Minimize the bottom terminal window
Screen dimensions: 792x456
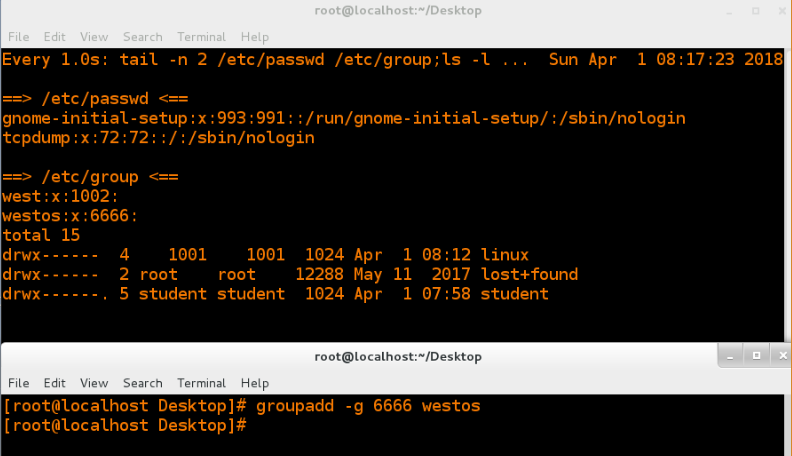tap(730, 356)
